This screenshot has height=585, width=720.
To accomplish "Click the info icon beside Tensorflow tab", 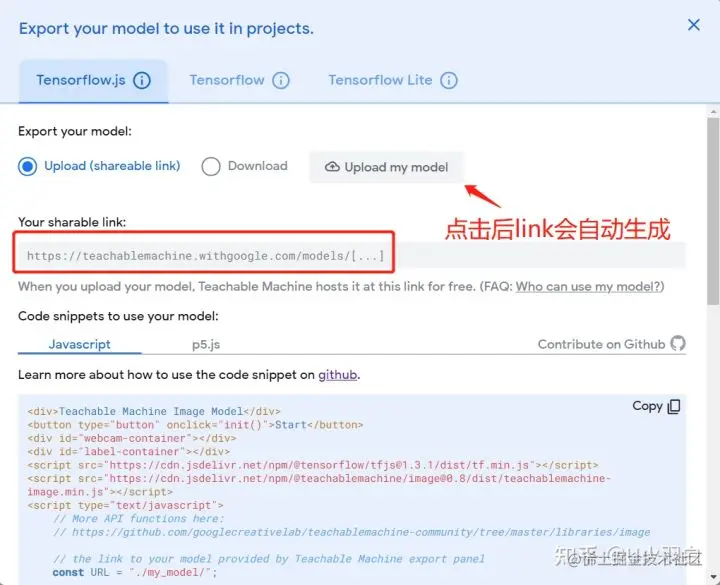I will point(281,80).
